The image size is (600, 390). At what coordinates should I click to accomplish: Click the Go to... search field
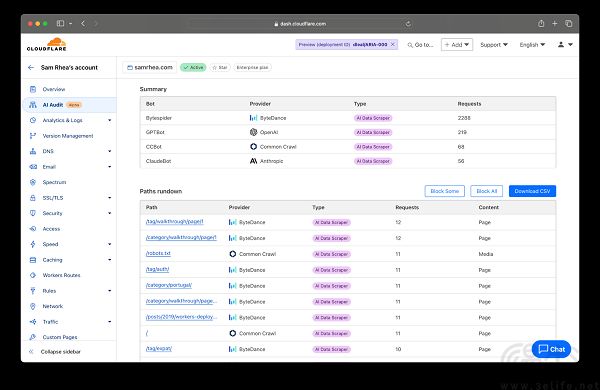point(420,45)
